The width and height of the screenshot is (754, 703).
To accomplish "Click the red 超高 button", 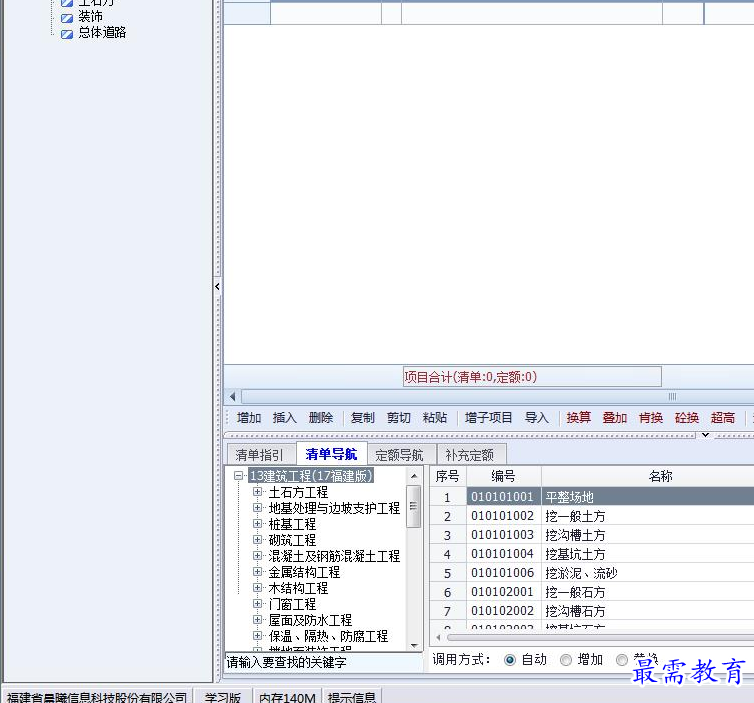I will (723, 417).
